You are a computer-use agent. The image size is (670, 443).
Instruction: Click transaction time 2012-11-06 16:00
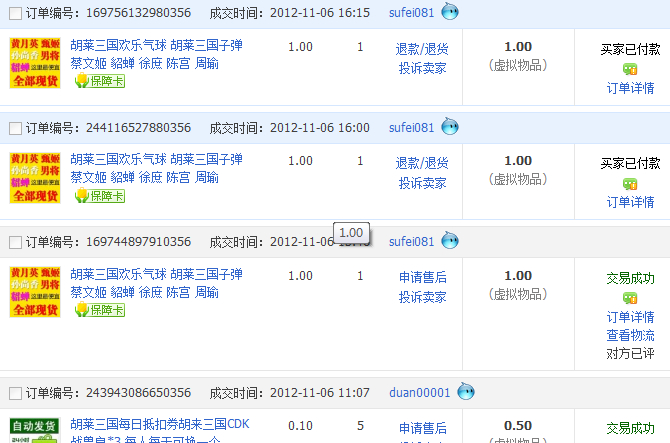point(320,128)
